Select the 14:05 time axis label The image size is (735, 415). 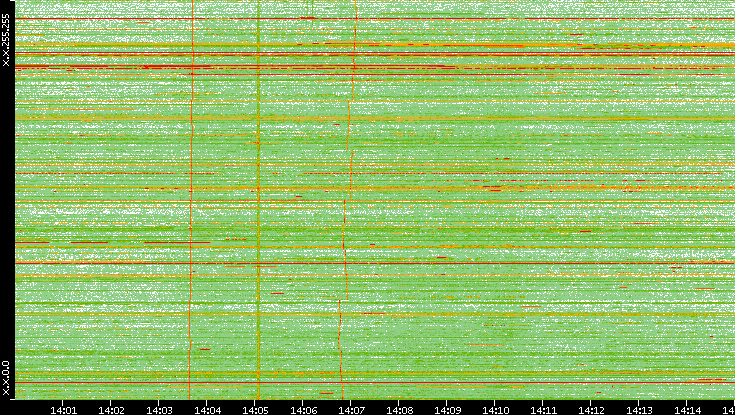point(255,410)
